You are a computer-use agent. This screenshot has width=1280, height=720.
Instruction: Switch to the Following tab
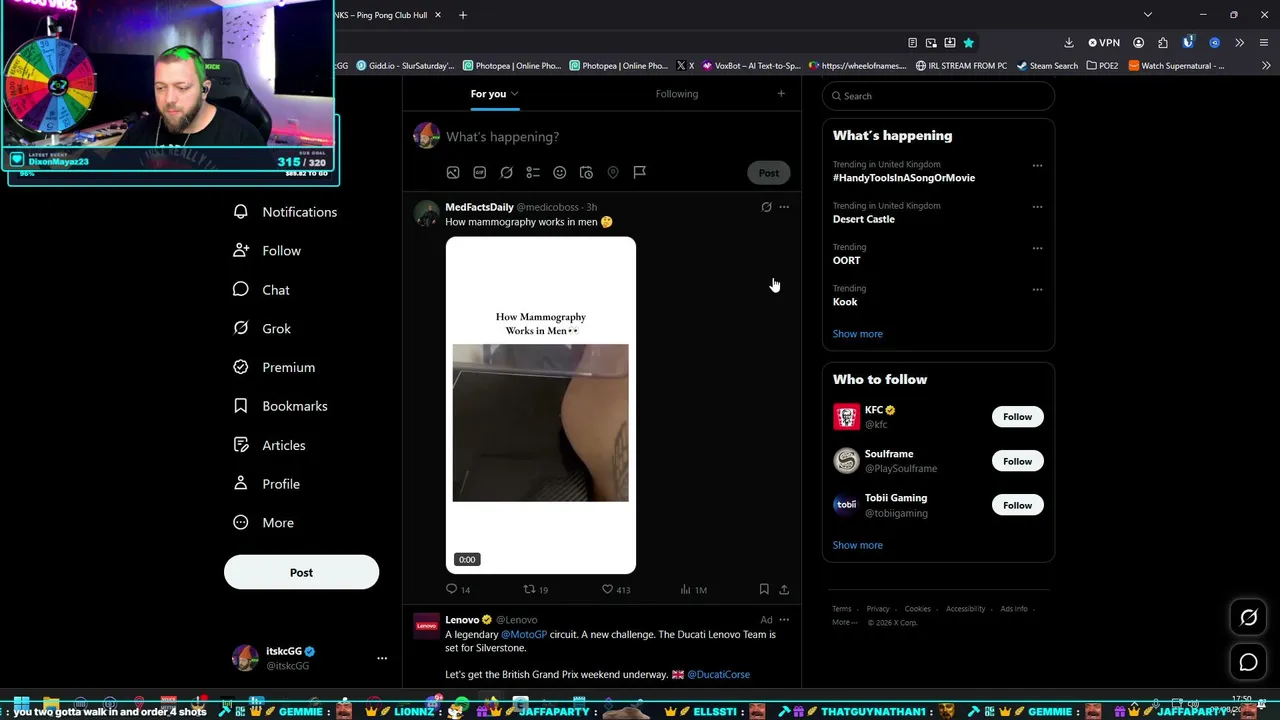pyautogui.click(x=677, y=94)
